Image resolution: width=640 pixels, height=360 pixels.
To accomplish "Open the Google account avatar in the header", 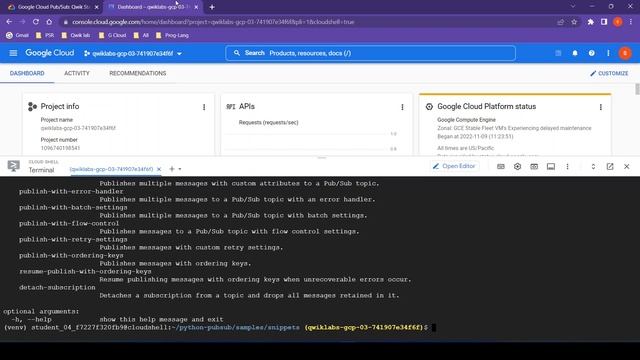I will click(x=625, y=53).
